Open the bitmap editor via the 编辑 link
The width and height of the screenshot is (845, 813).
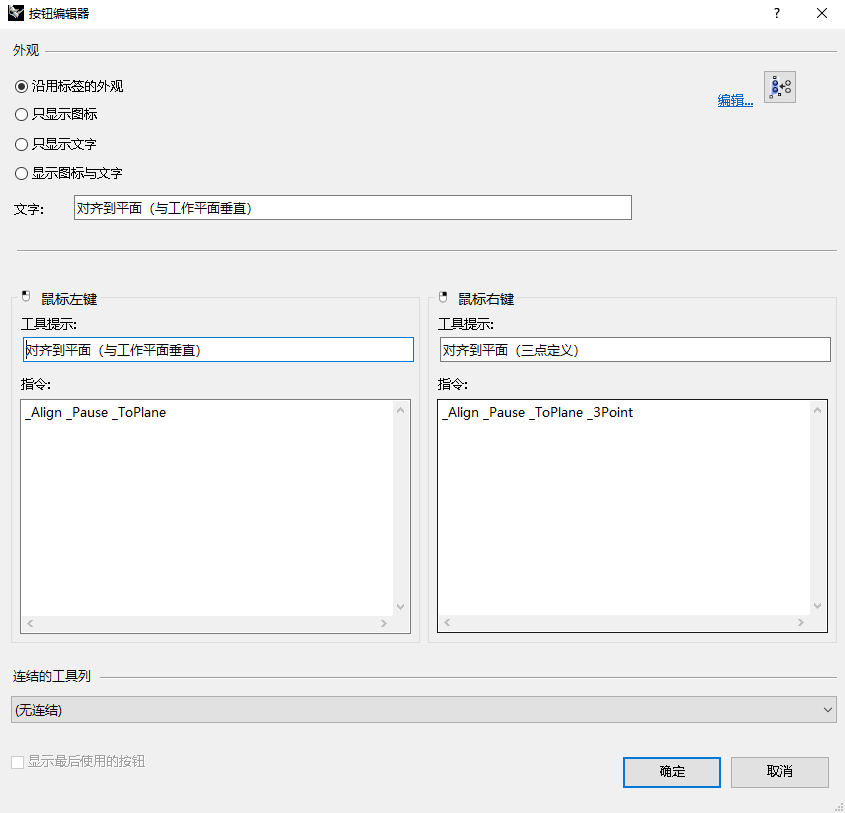pos(733,101)
